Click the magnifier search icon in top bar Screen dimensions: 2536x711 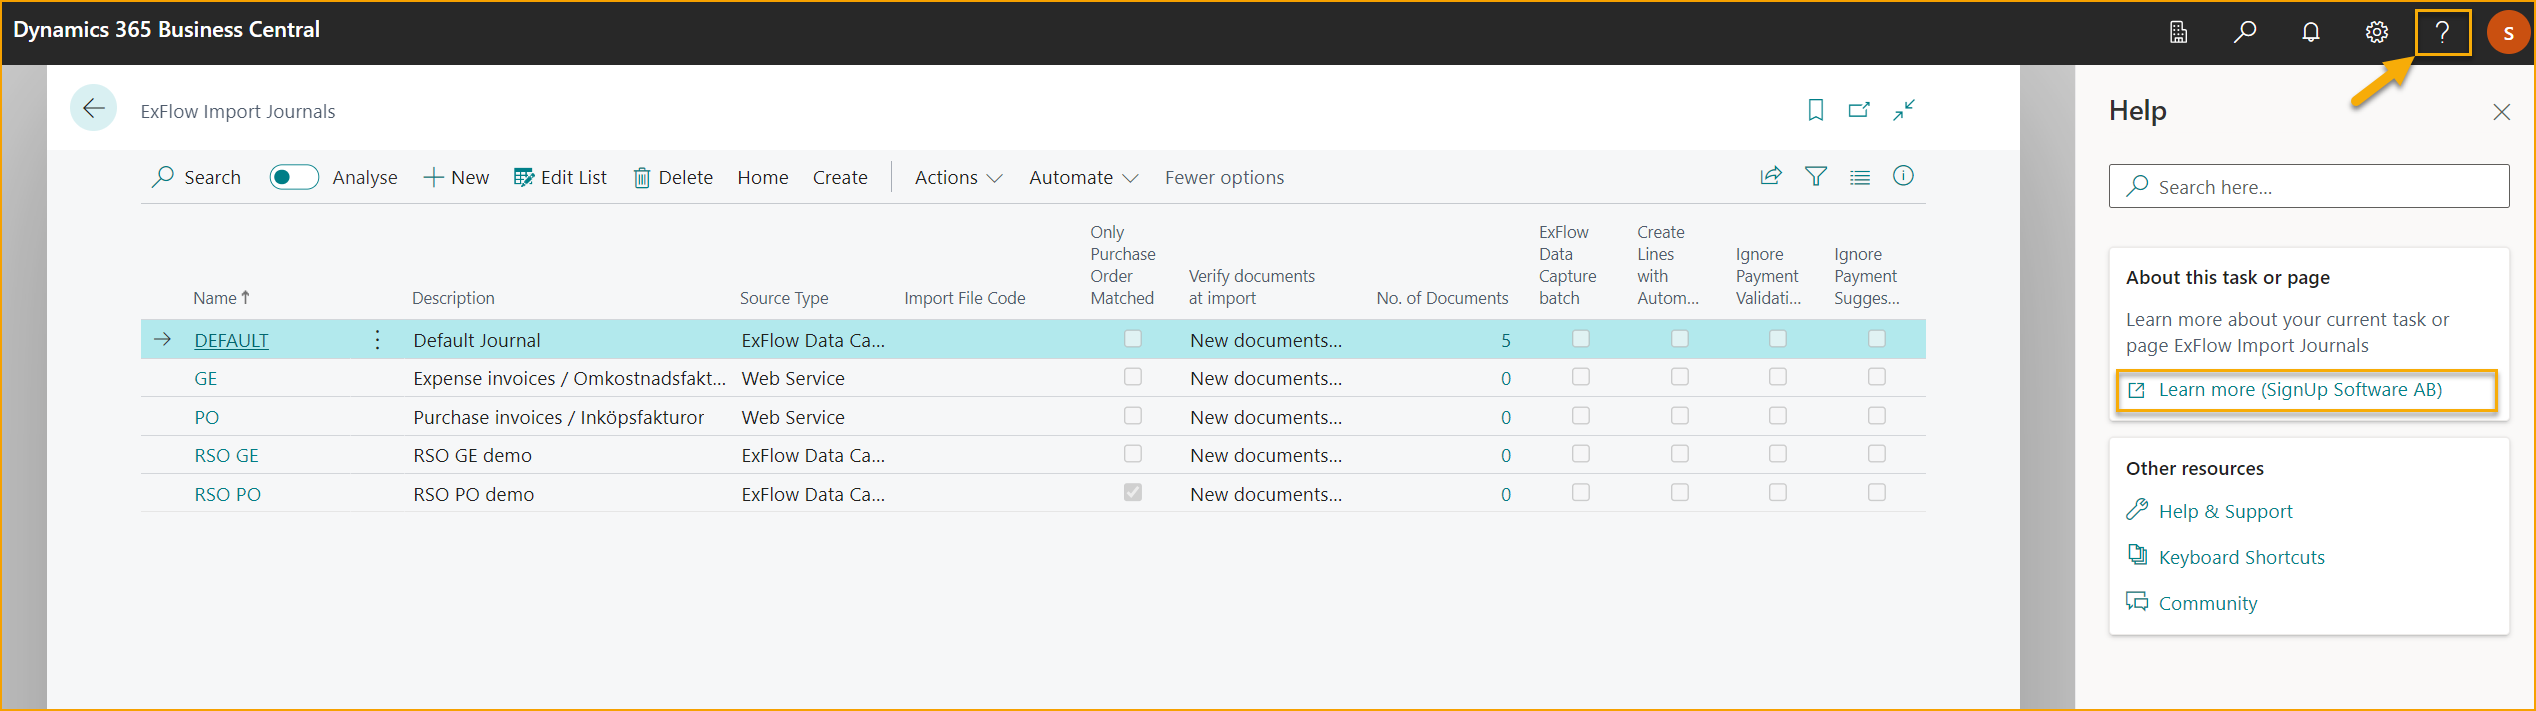2245,32
